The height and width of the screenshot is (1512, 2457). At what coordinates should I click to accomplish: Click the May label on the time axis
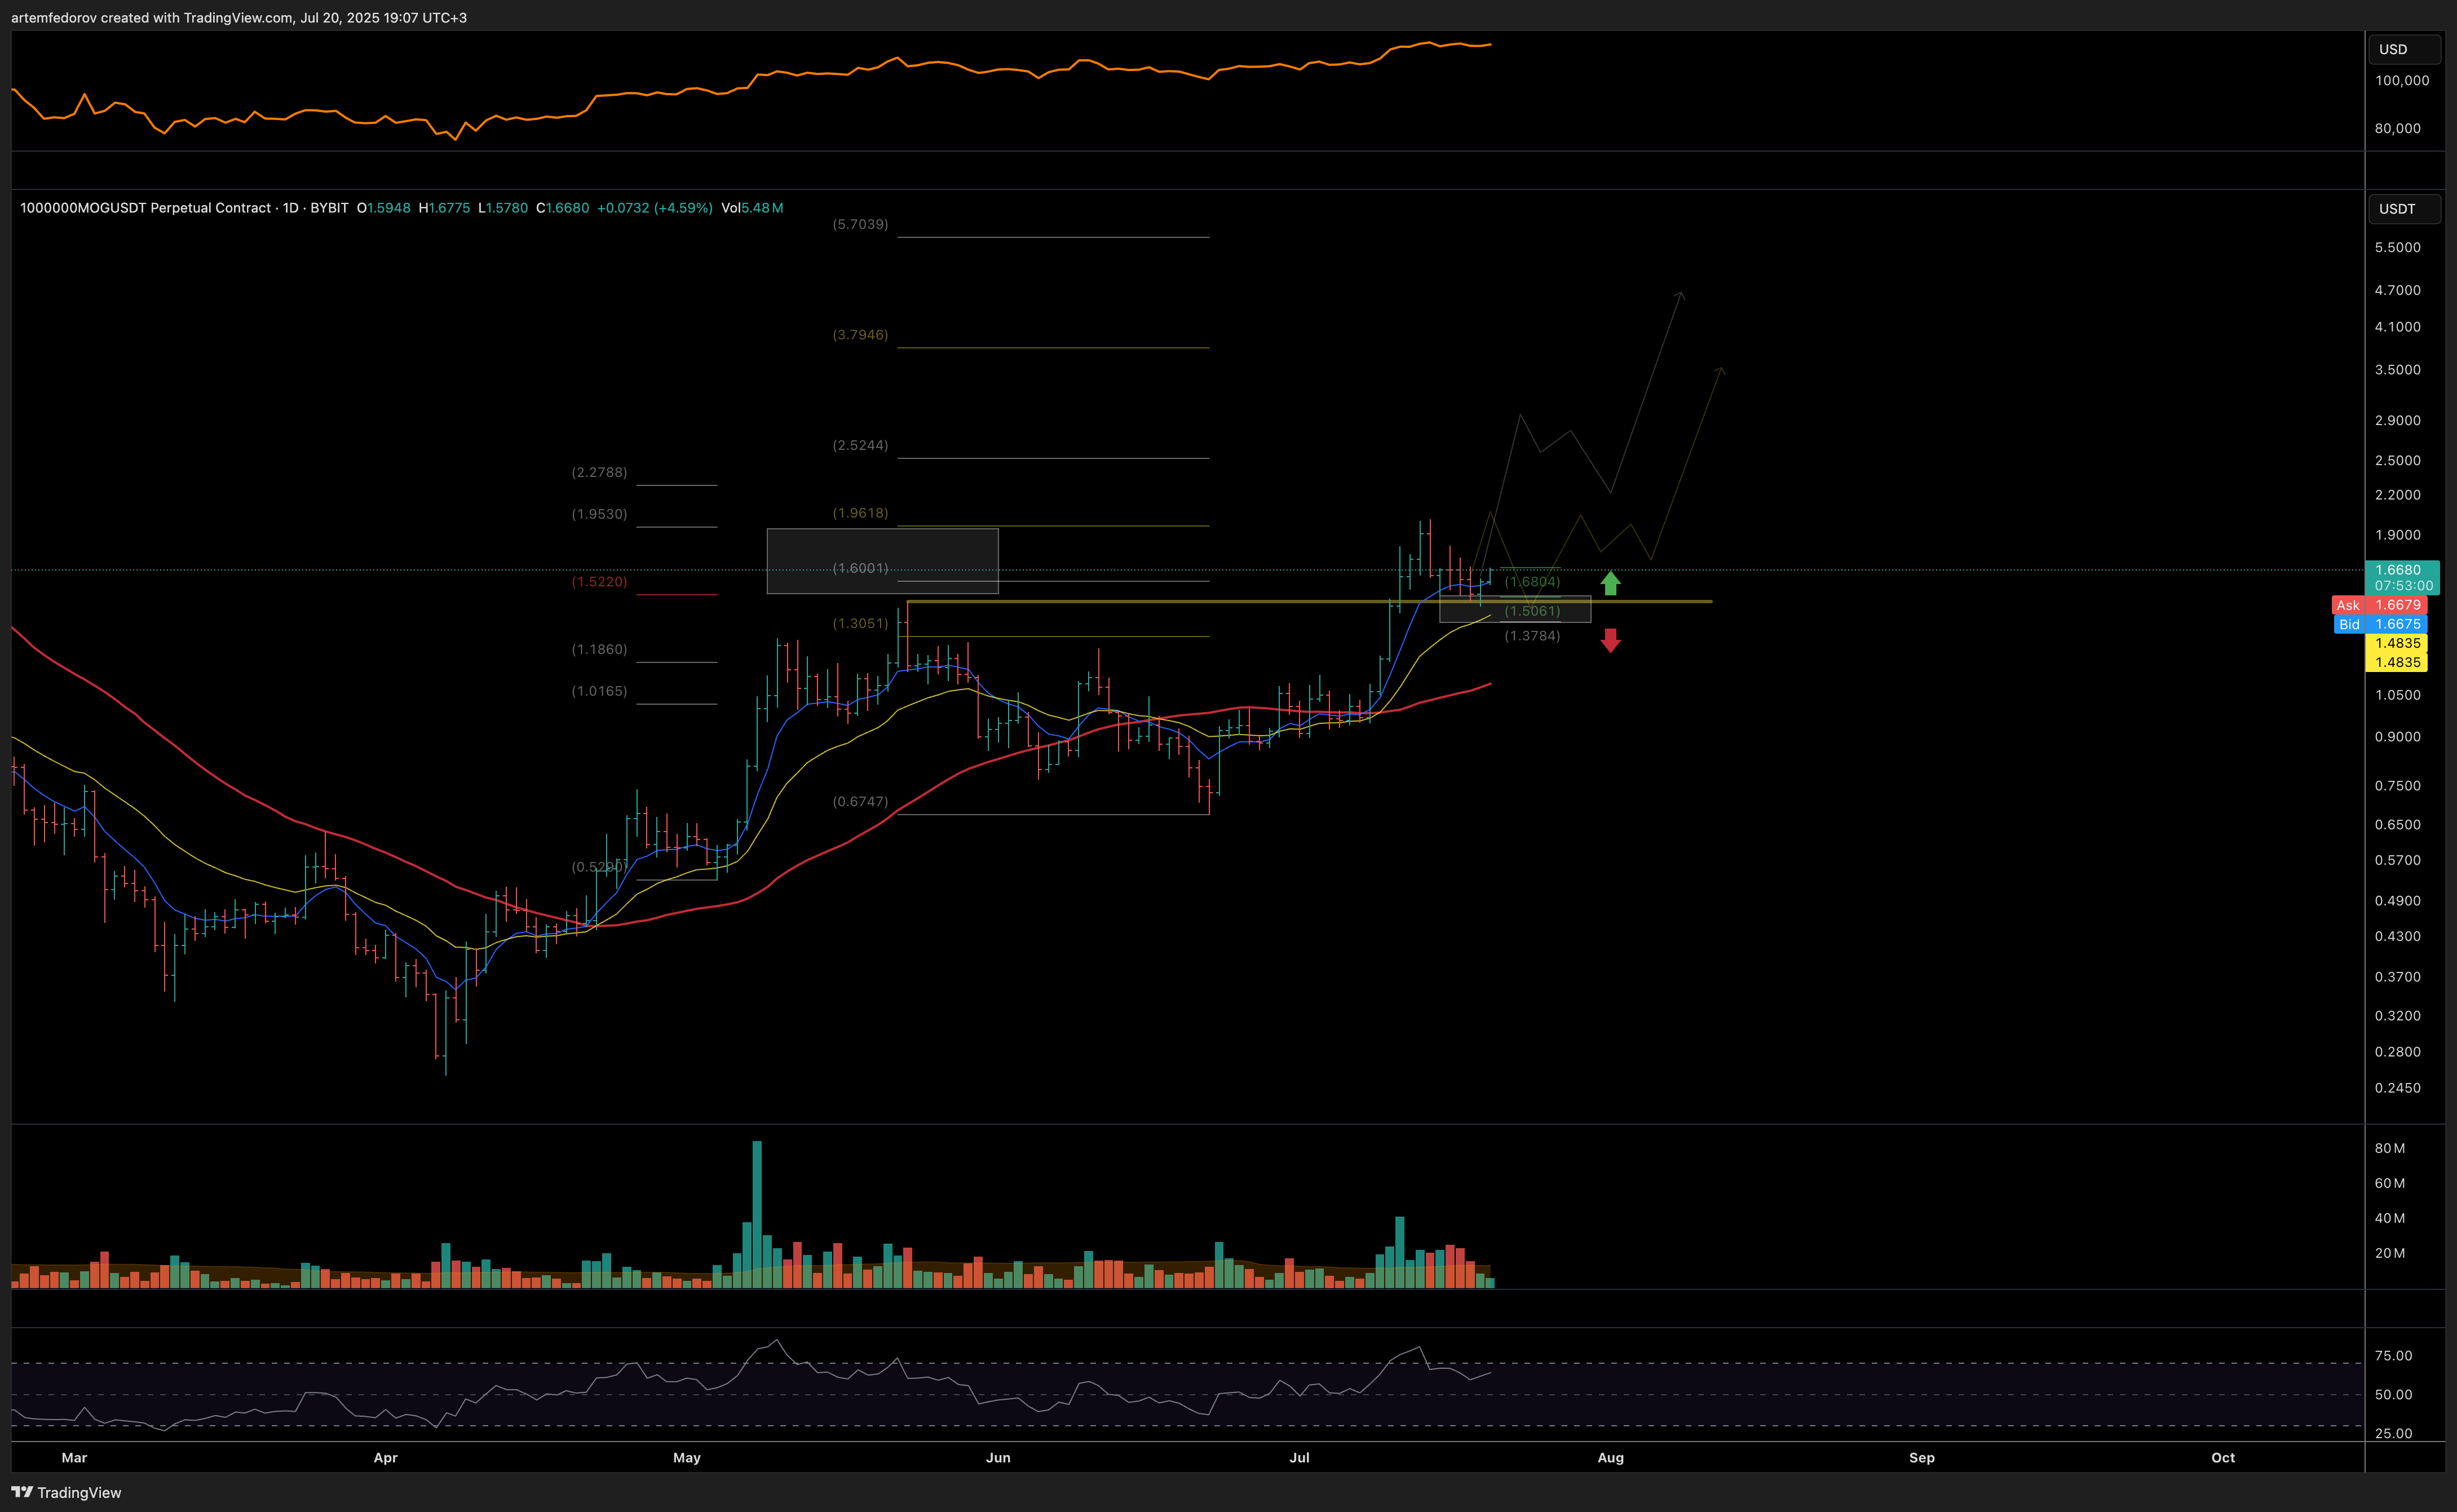click(687, 1458)
